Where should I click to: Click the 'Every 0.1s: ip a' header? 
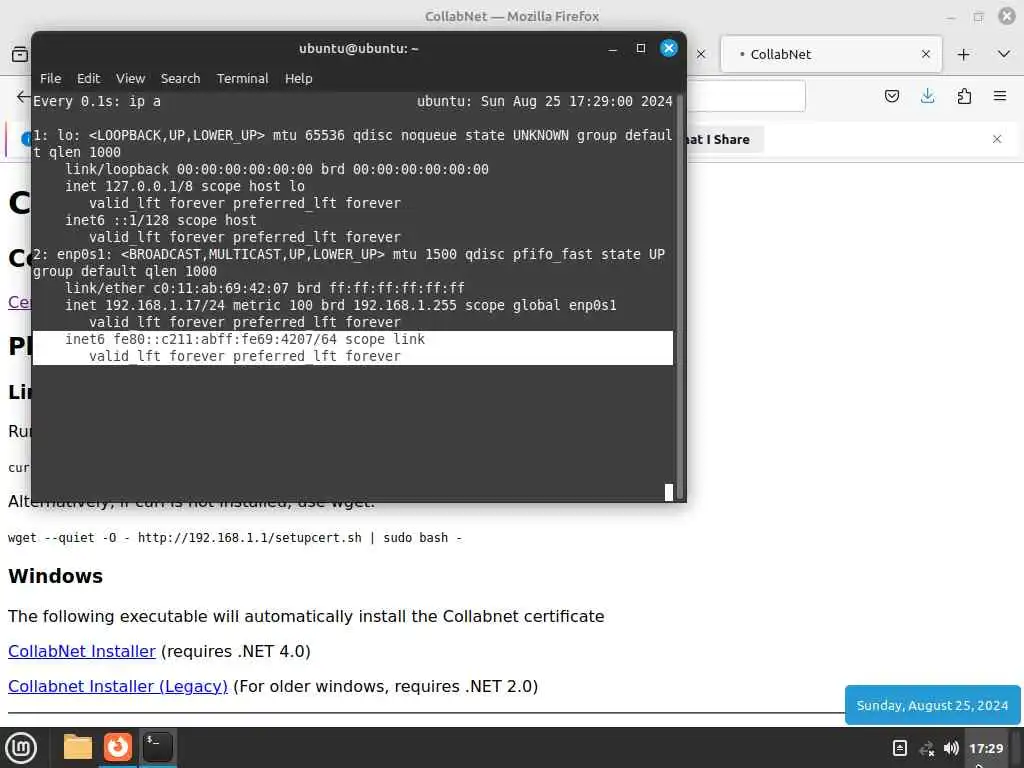pos(97,101)
